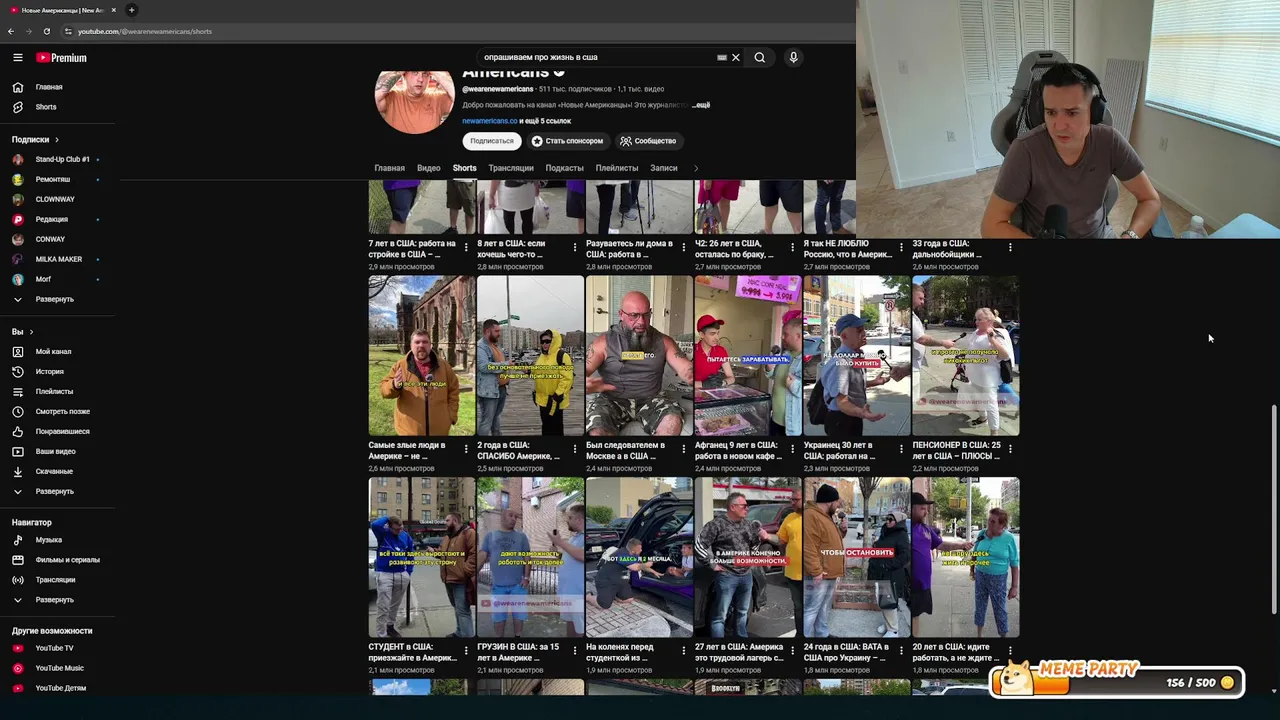Switch to channel Плейлисты tab
1280x720 pixels.
(617, 168)
